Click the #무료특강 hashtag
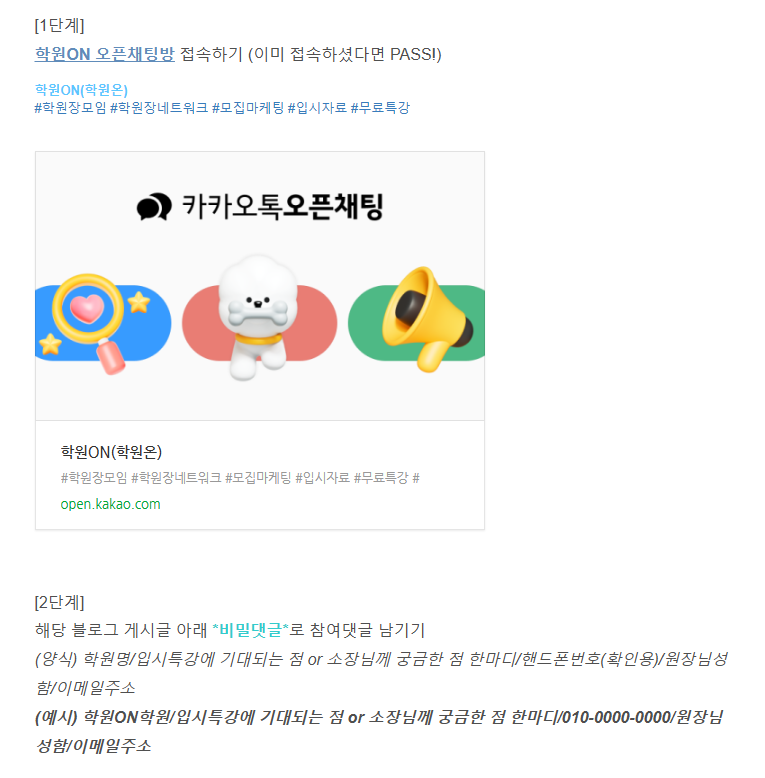765x778 pixels. (x=380, y=108)
